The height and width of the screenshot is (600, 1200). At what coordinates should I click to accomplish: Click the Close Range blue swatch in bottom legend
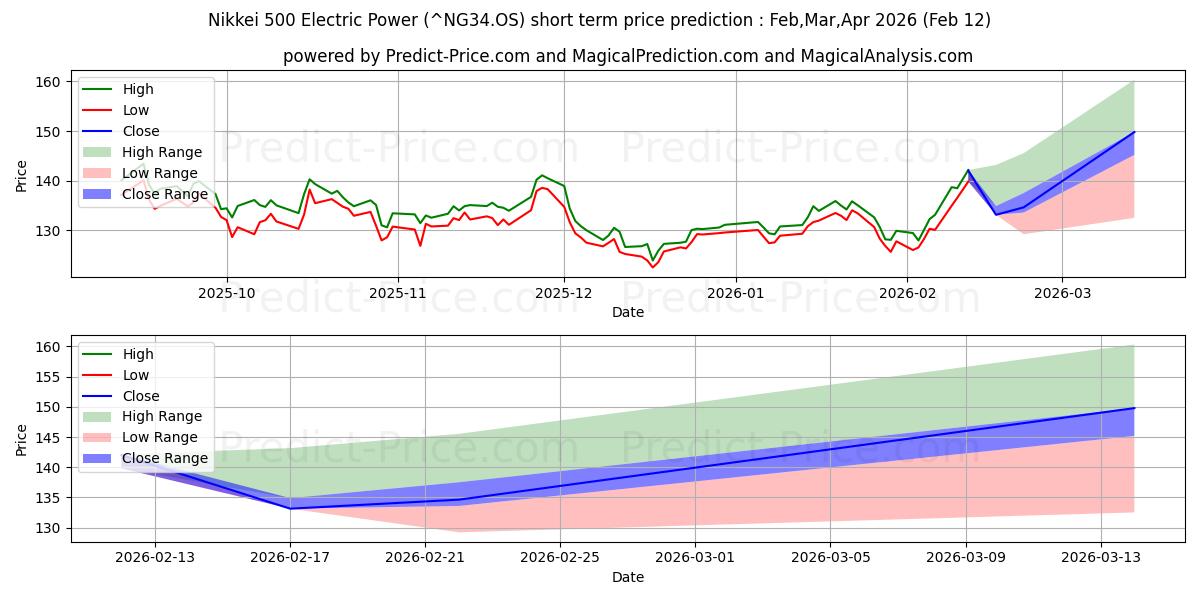[x=99, y=458]
